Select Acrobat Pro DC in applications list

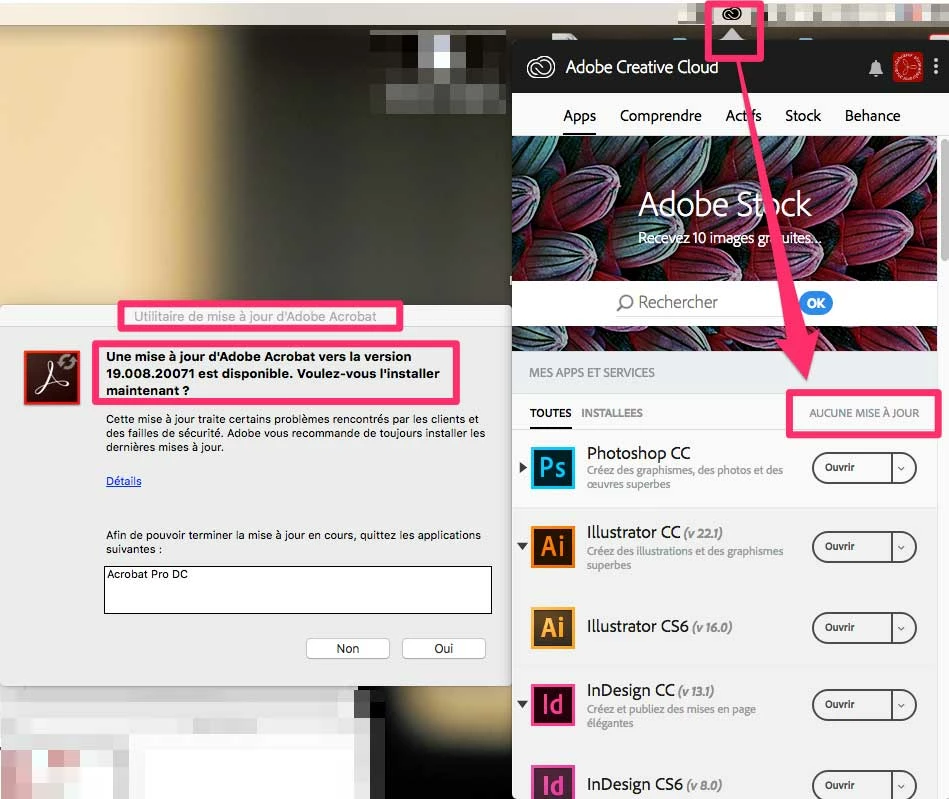pos(148,574)
